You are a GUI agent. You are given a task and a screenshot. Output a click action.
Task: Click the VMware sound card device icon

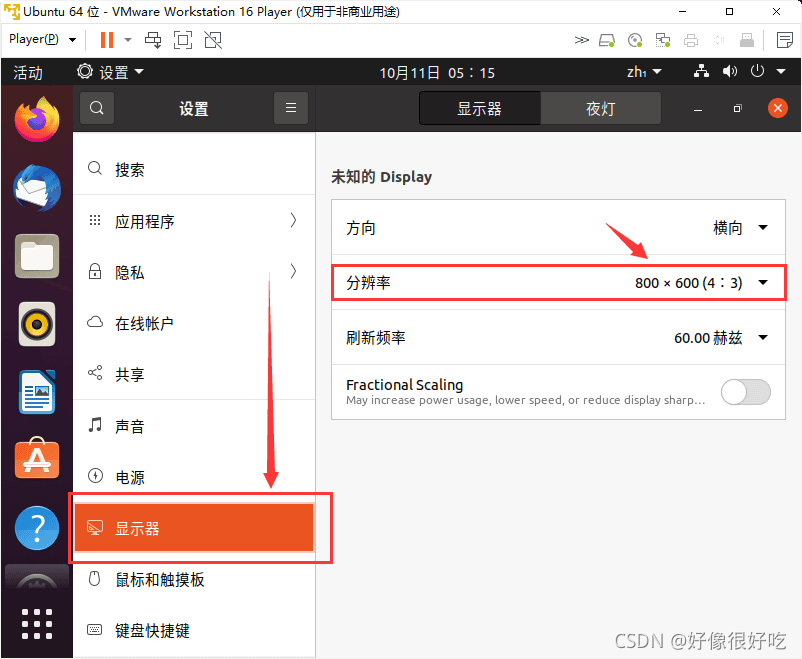719,40
